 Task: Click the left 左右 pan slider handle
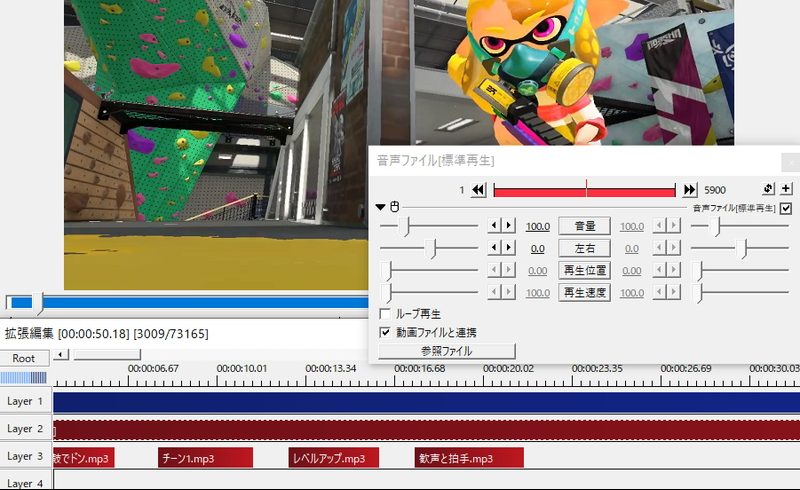point(433,249)
